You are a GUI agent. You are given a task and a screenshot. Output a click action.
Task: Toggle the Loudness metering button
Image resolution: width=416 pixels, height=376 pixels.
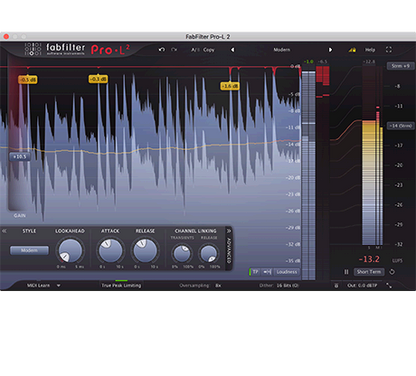pos(286,272)
